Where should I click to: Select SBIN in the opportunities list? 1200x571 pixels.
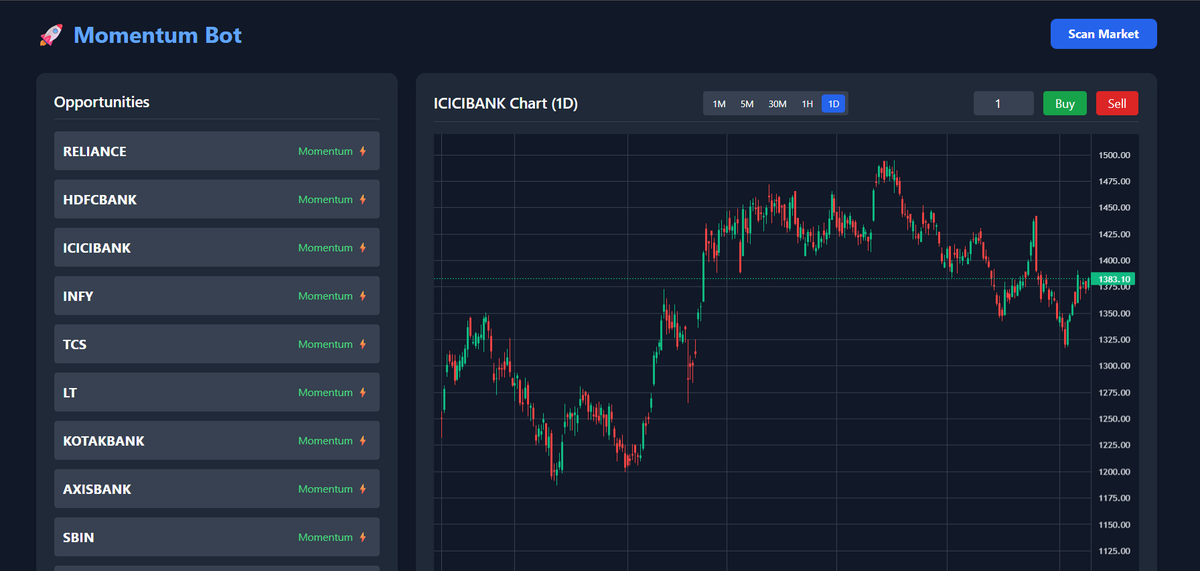[x=217, y=537]
